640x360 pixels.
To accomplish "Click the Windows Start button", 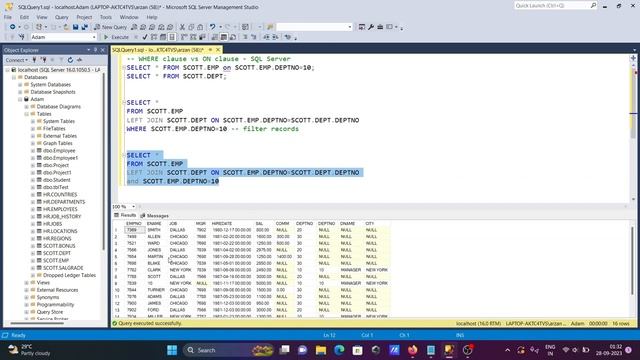I will pos(172,350).
